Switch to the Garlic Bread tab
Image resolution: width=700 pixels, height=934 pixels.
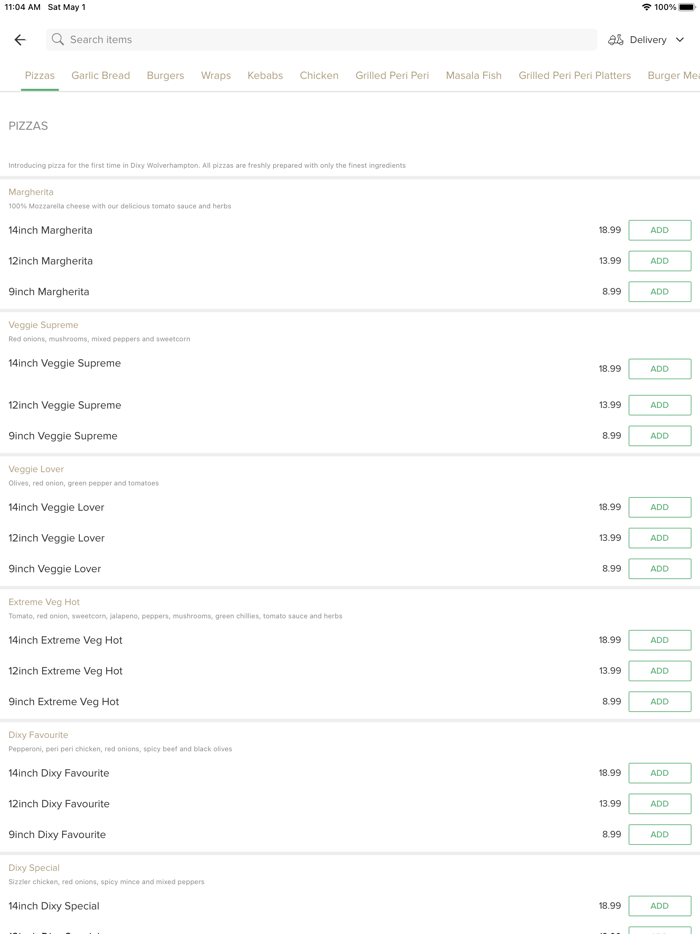101,75
